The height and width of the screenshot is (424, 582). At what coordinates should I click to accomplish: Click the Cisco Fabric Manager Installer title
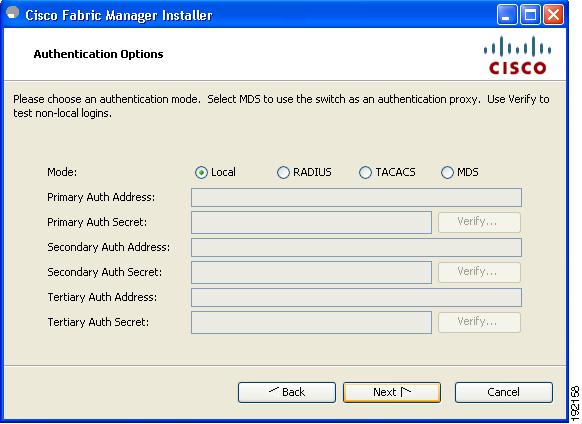tap(119, 16)
